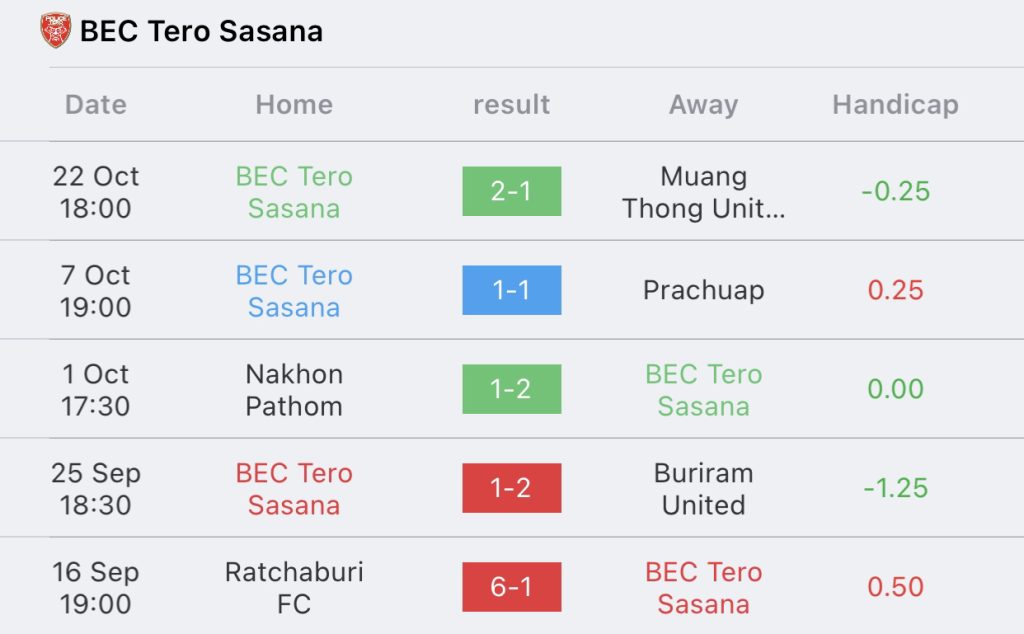Open the Ratchaburi FC home team
The width and height of the screenshot is (1024, 634).
(x=294, y=588)
